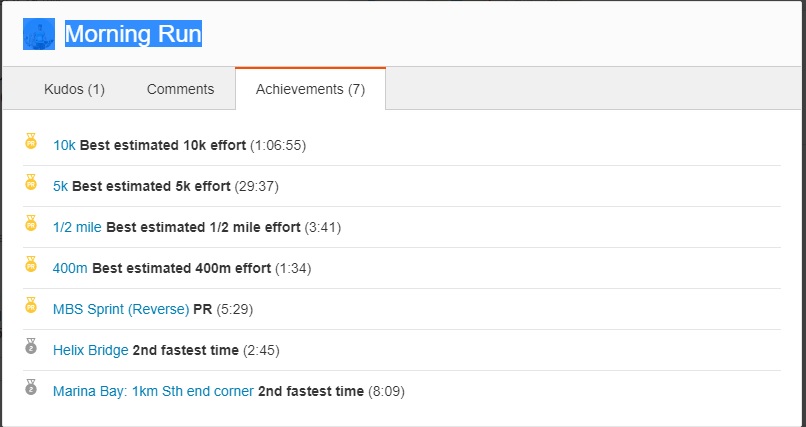Viewport: 806px width, 427px height.
Task: Open the athlete avatar next to Morning Run
Action: pyautogui.click(x=39, y=34)
